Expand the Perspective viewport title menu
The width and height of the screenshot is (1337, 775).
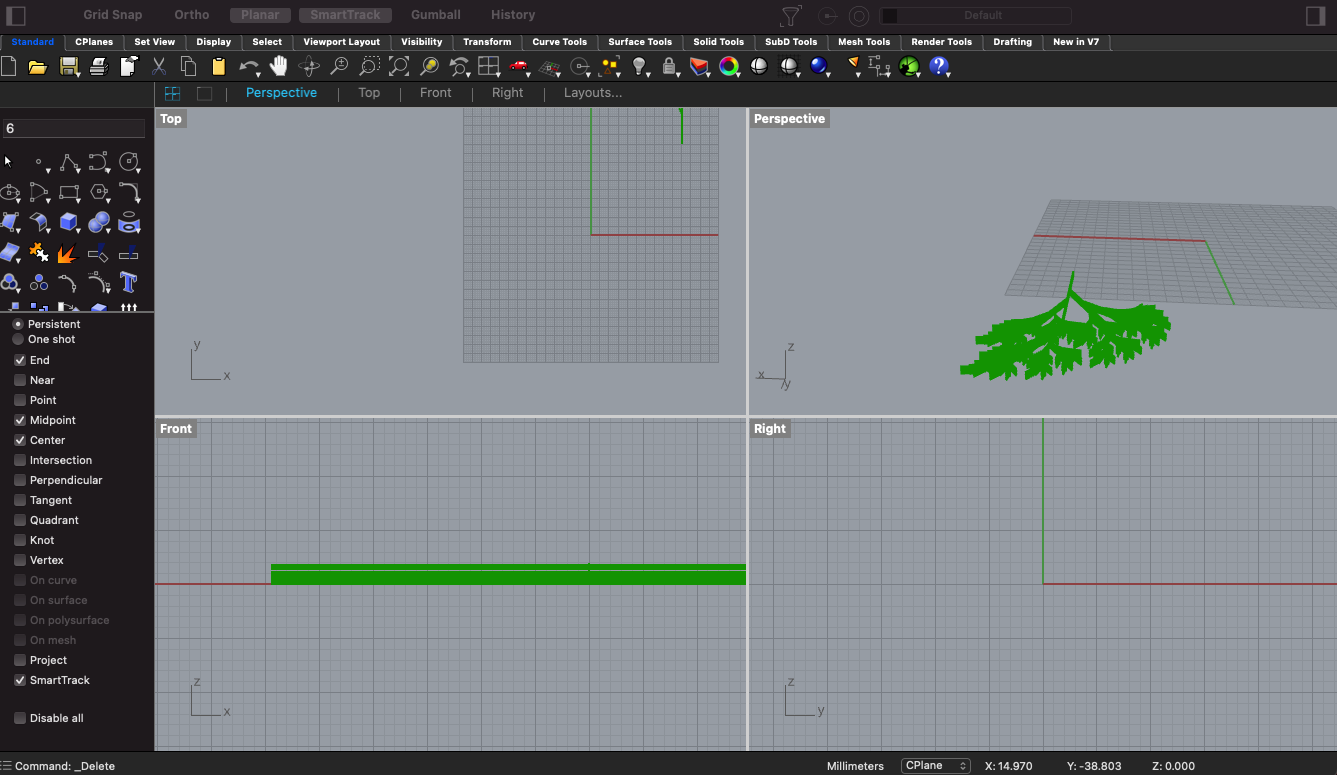[x=789, y=118]
